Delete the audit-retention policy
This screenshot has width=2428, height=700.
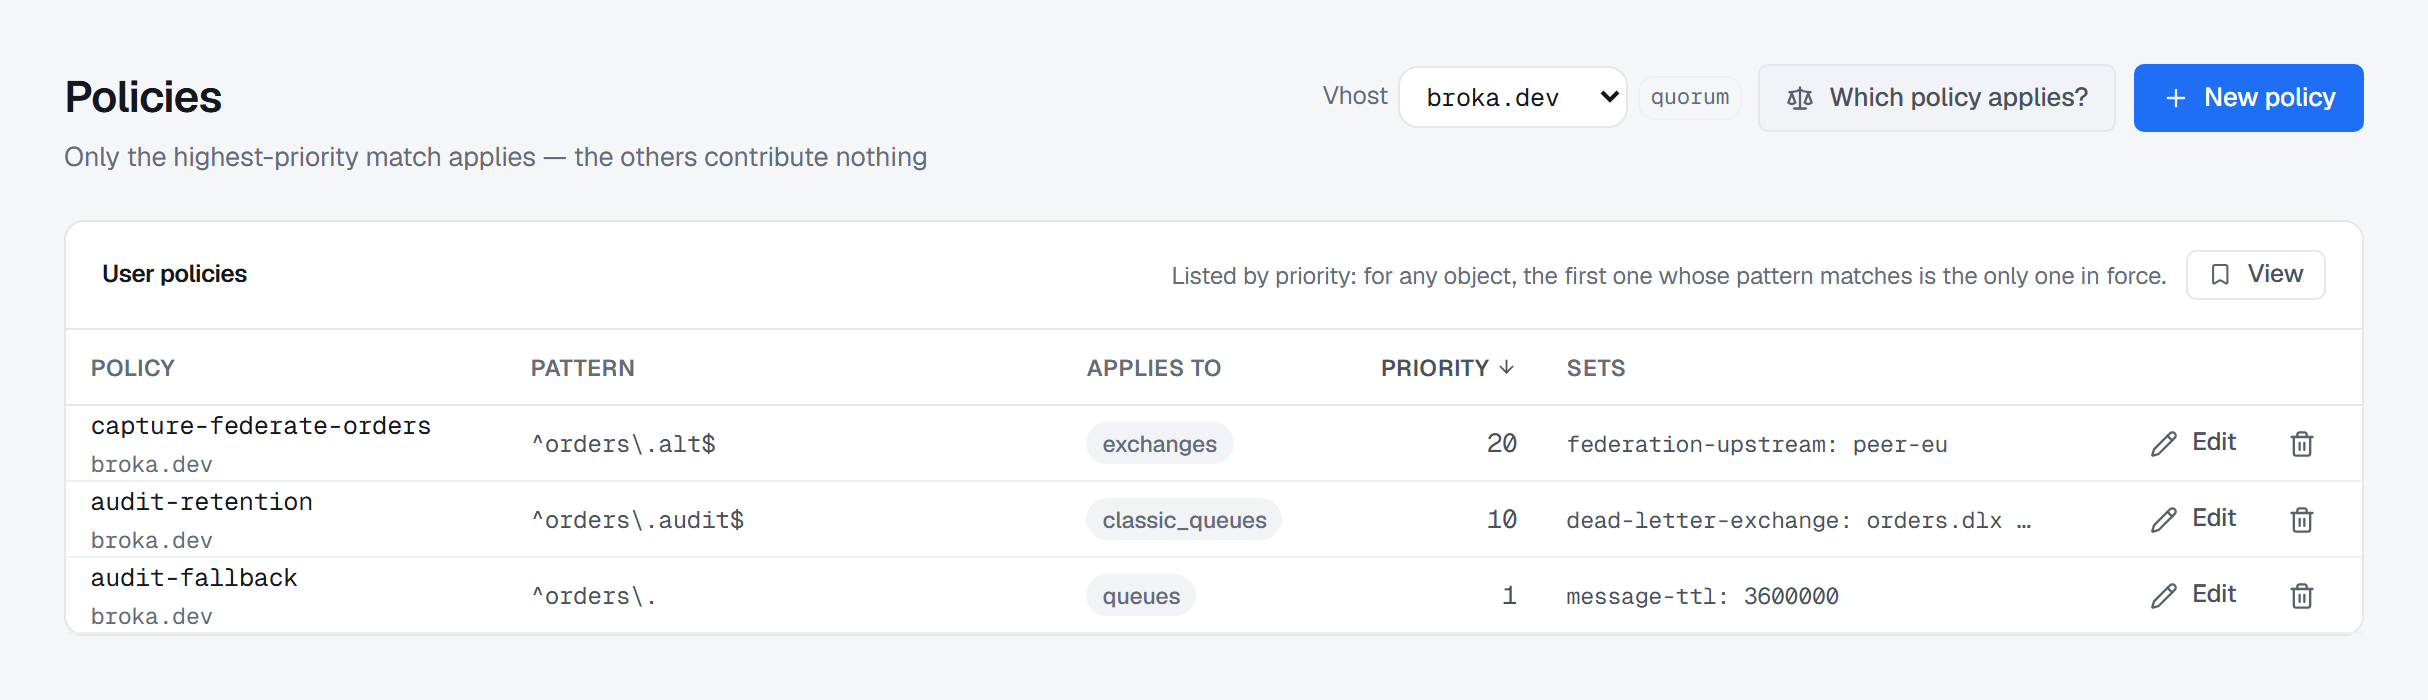coord(2301,519)
